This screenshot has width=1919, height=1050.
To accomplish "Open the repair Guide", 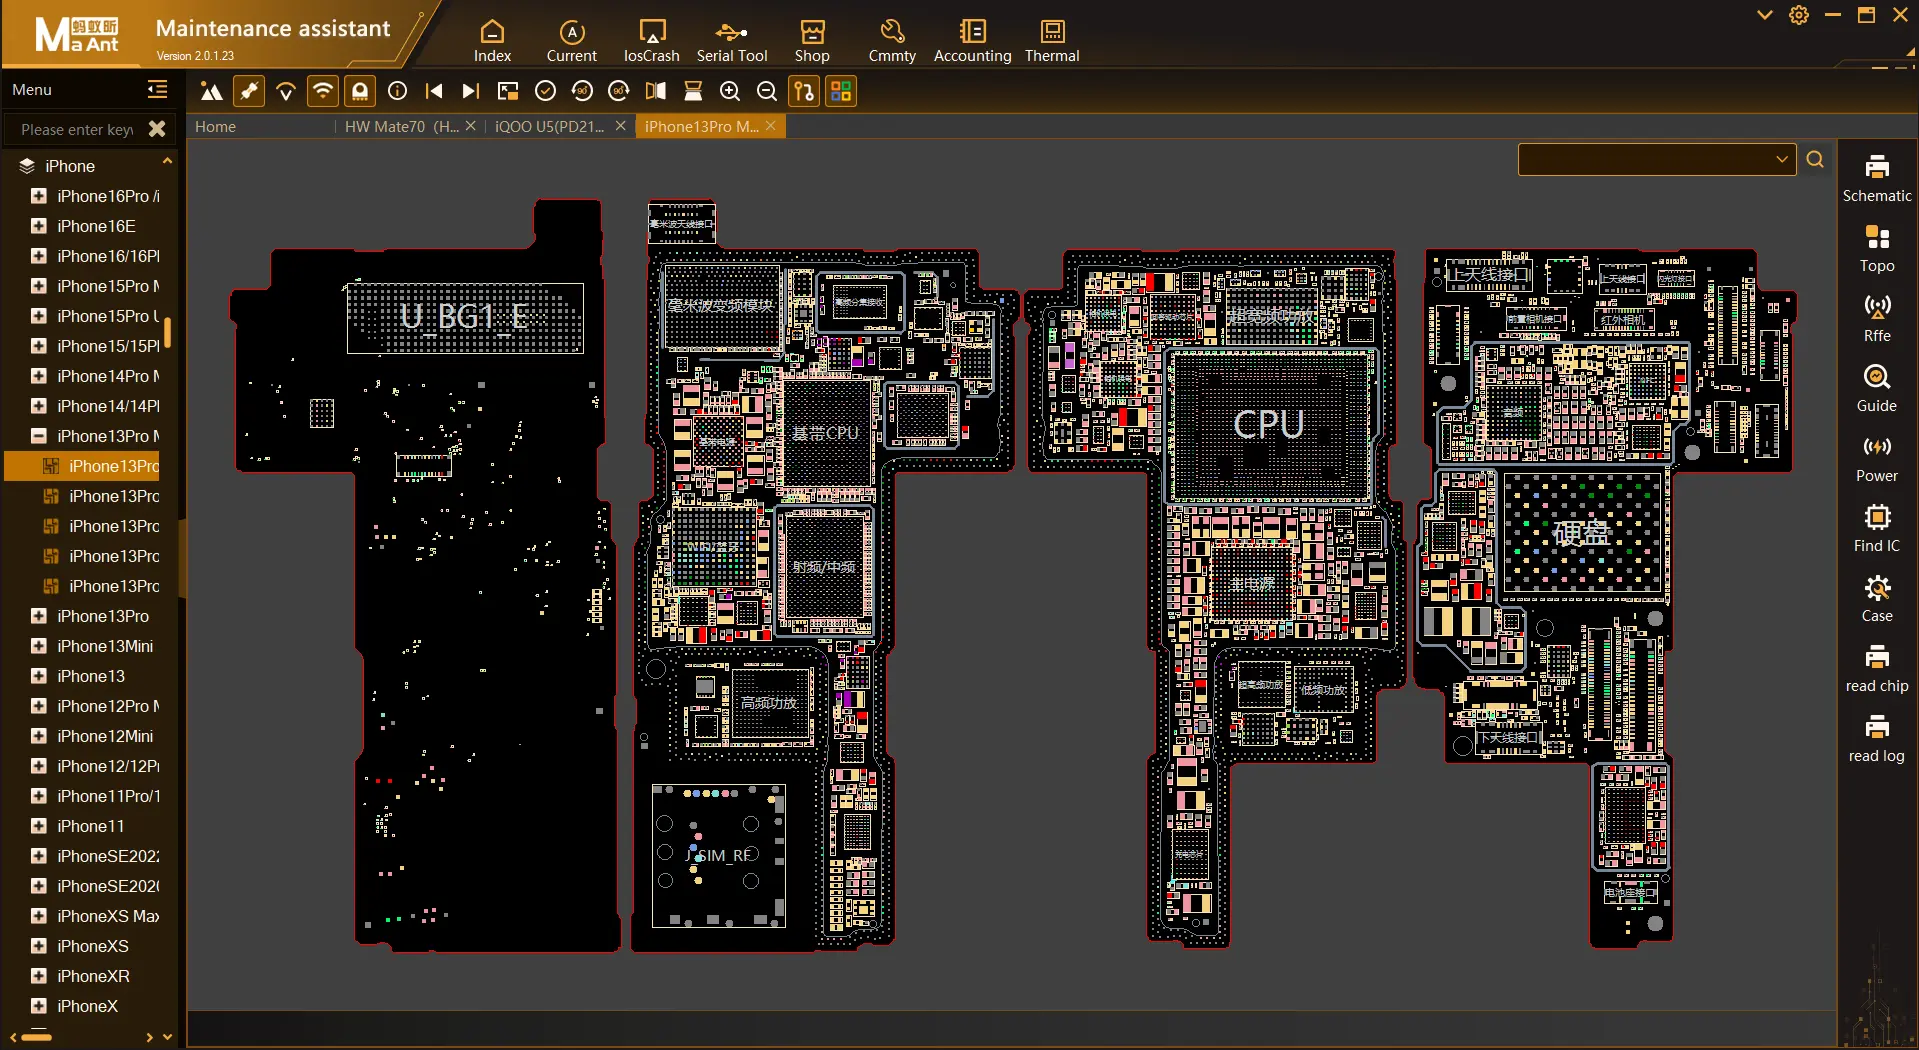I will tap(1877, 389).
